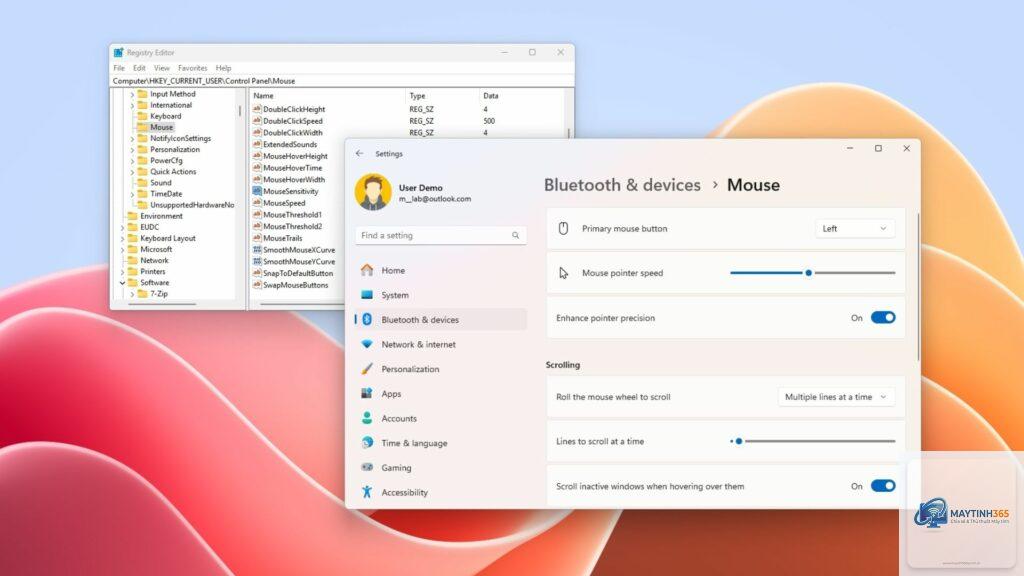Open the File menu in Registry Editor
Image resolution: width=1024 pixels, height=576 pixels.
(119, 68)
